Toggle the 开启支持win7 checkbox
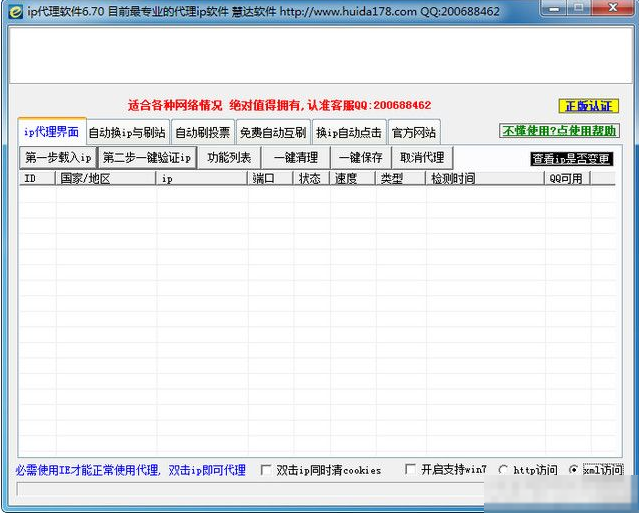This screenshot has height=513, width=639. pyautogui.click(x=410, y=470)
